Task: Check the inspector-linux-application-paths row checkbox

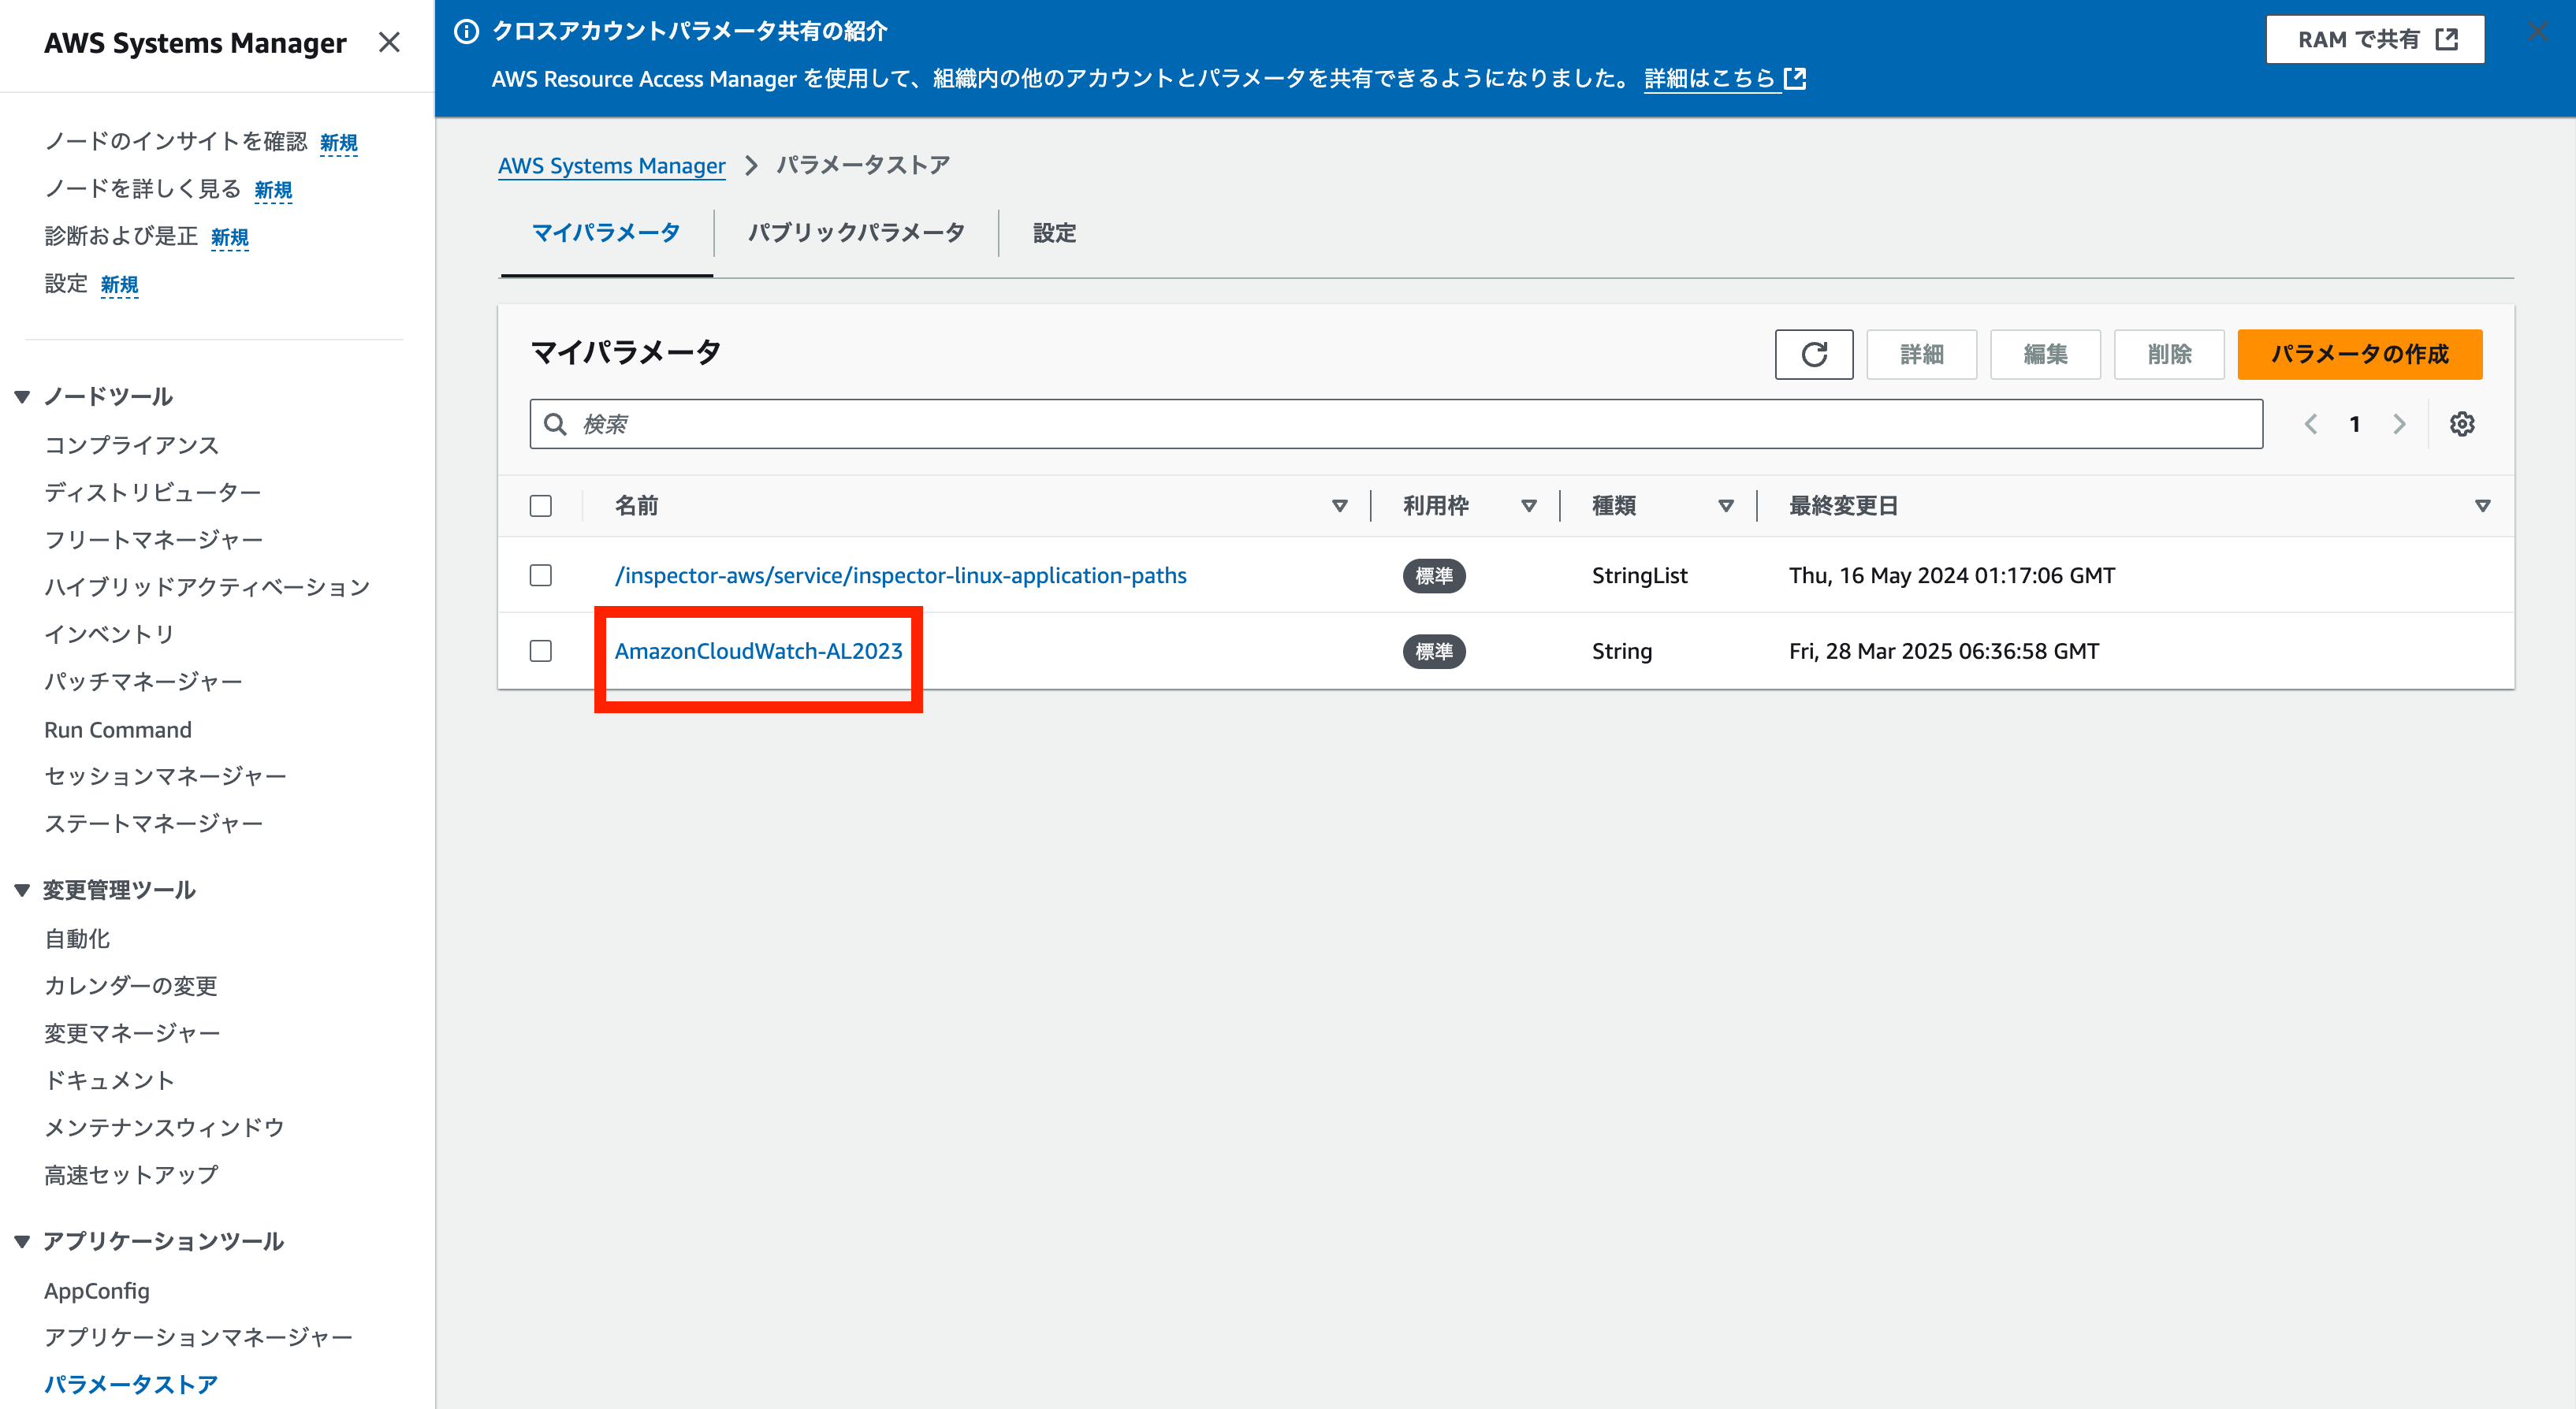Action: (x=541, y=575)
